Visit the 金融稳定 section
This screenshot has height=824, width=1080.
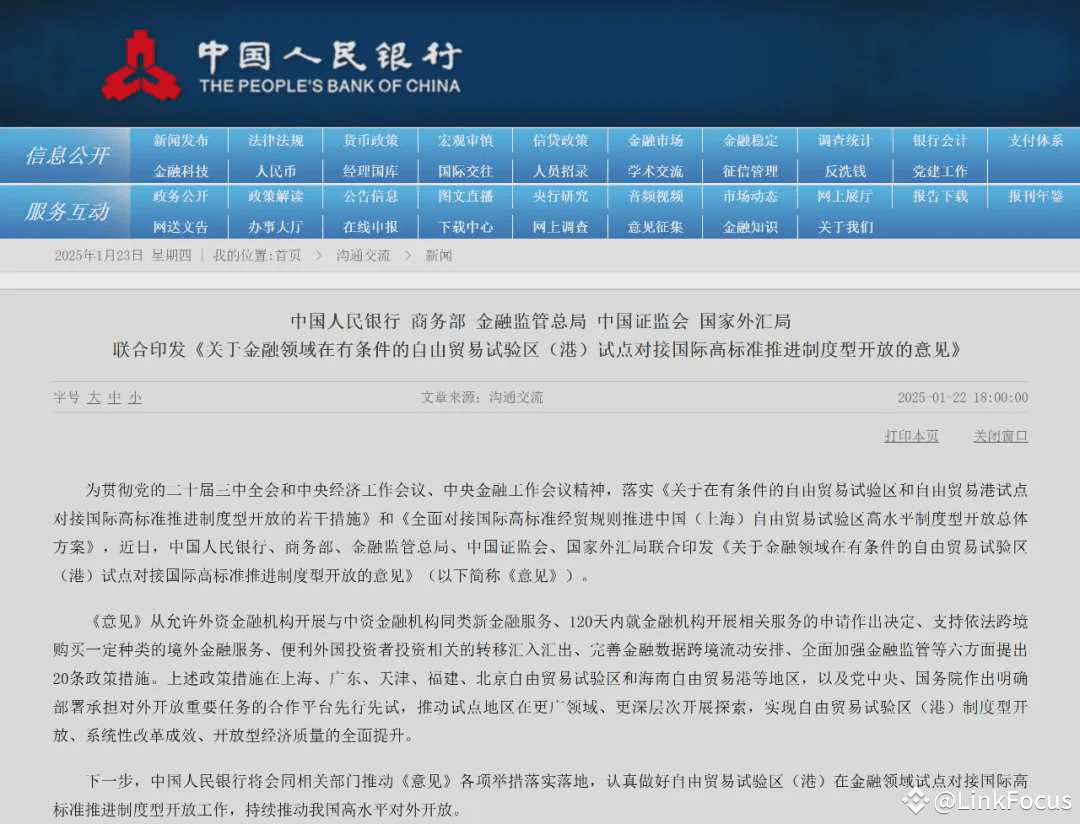tap(750, 140)
